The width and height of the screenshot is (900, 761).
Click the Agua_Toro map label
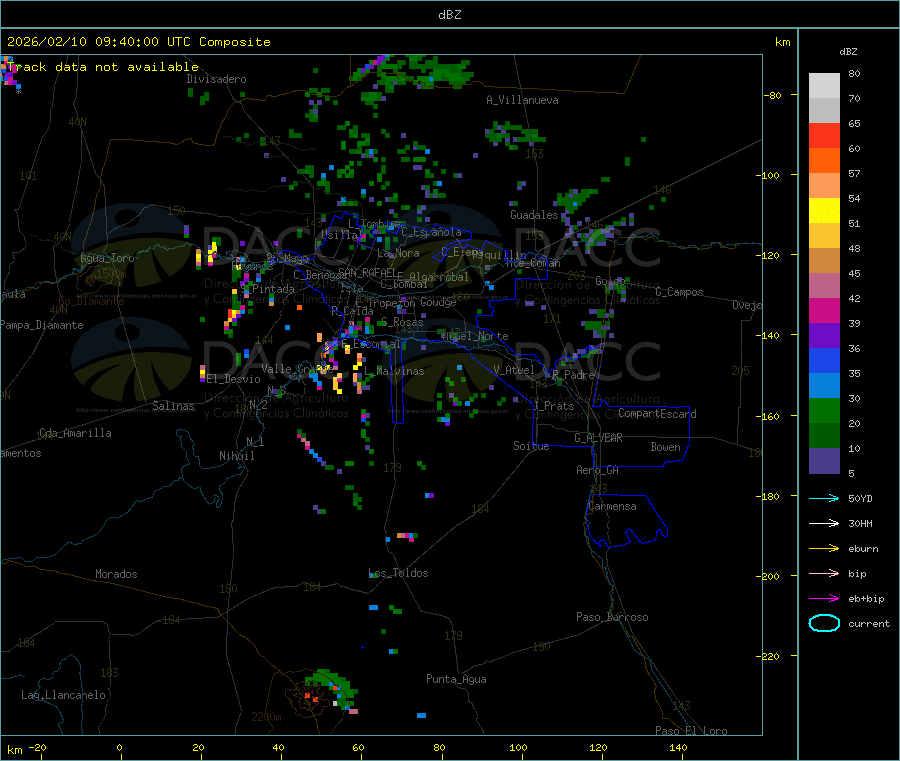(107, 258)
